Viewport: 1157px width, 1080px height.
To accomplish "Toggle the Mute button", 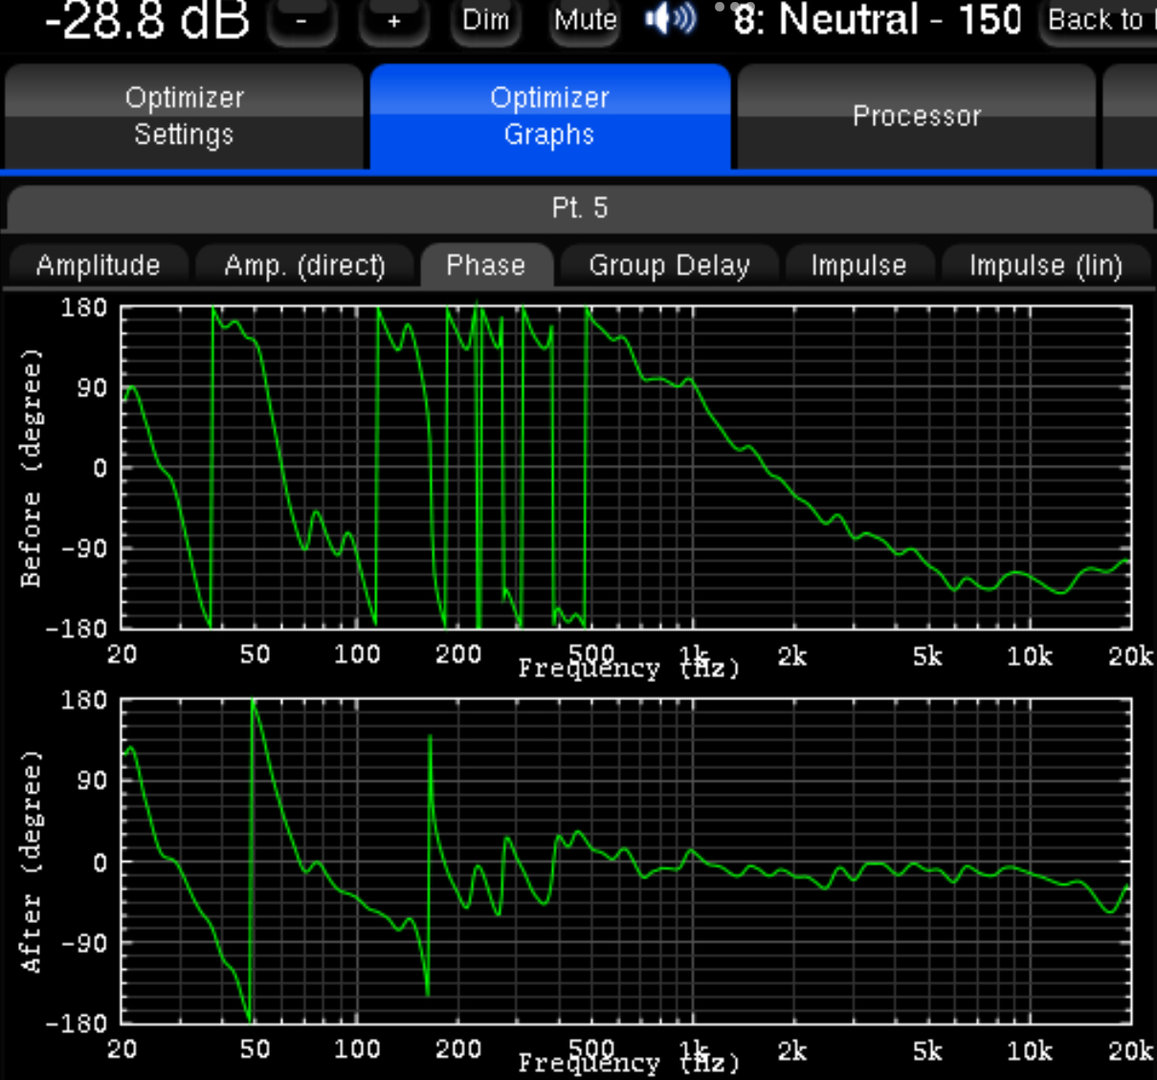I will pyautogui.click(x=585, y=22).
